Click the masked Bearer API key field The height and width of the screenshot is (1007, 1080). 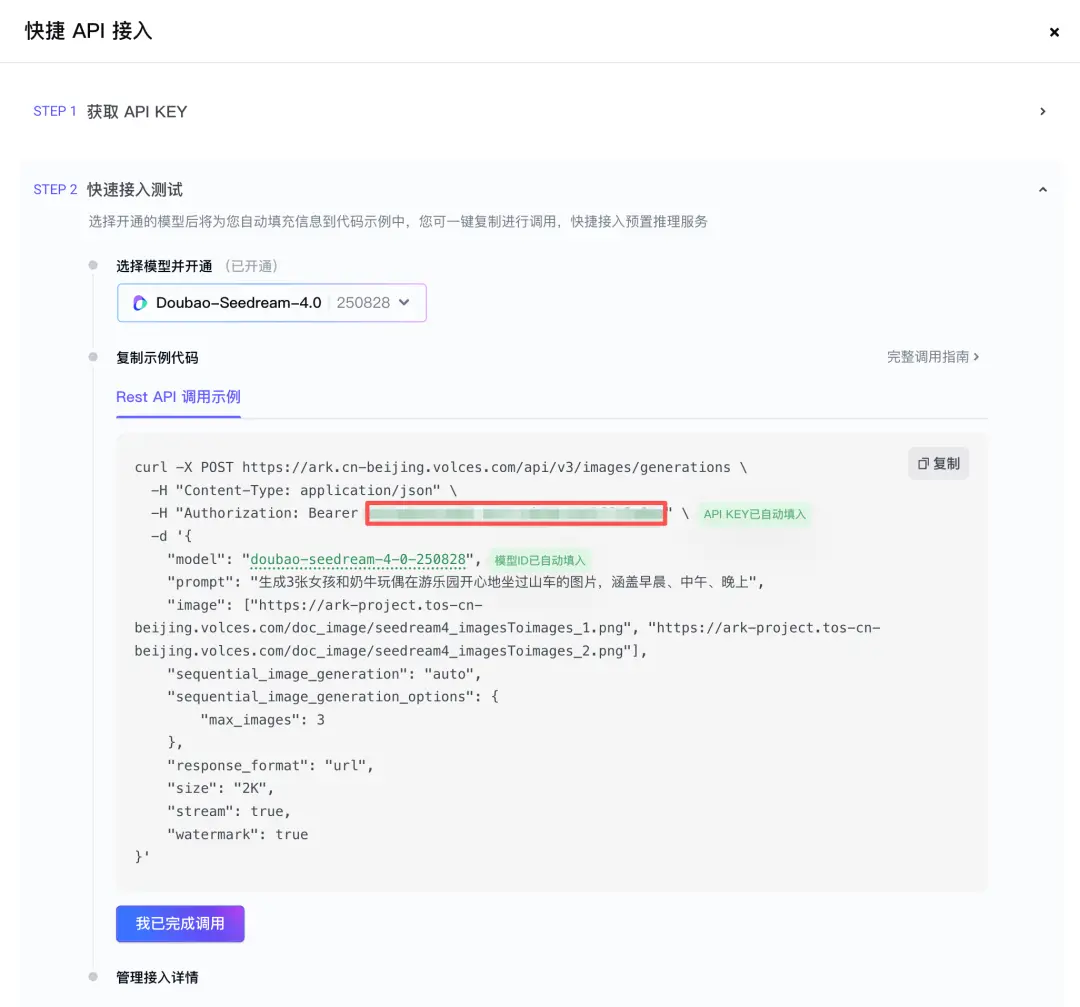(516, 514)
